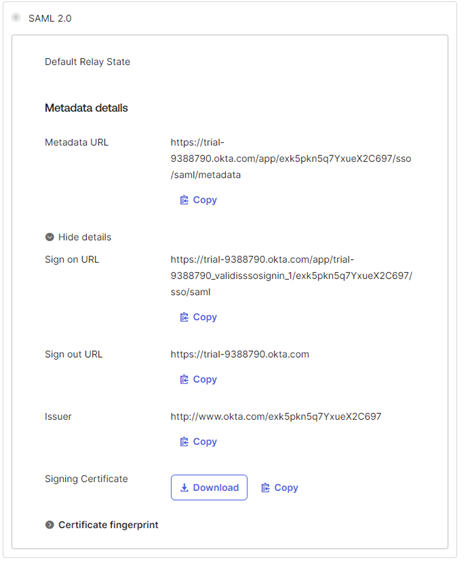Click the arrow icon beside Certificate fingerprint

[x=50, y=525]
